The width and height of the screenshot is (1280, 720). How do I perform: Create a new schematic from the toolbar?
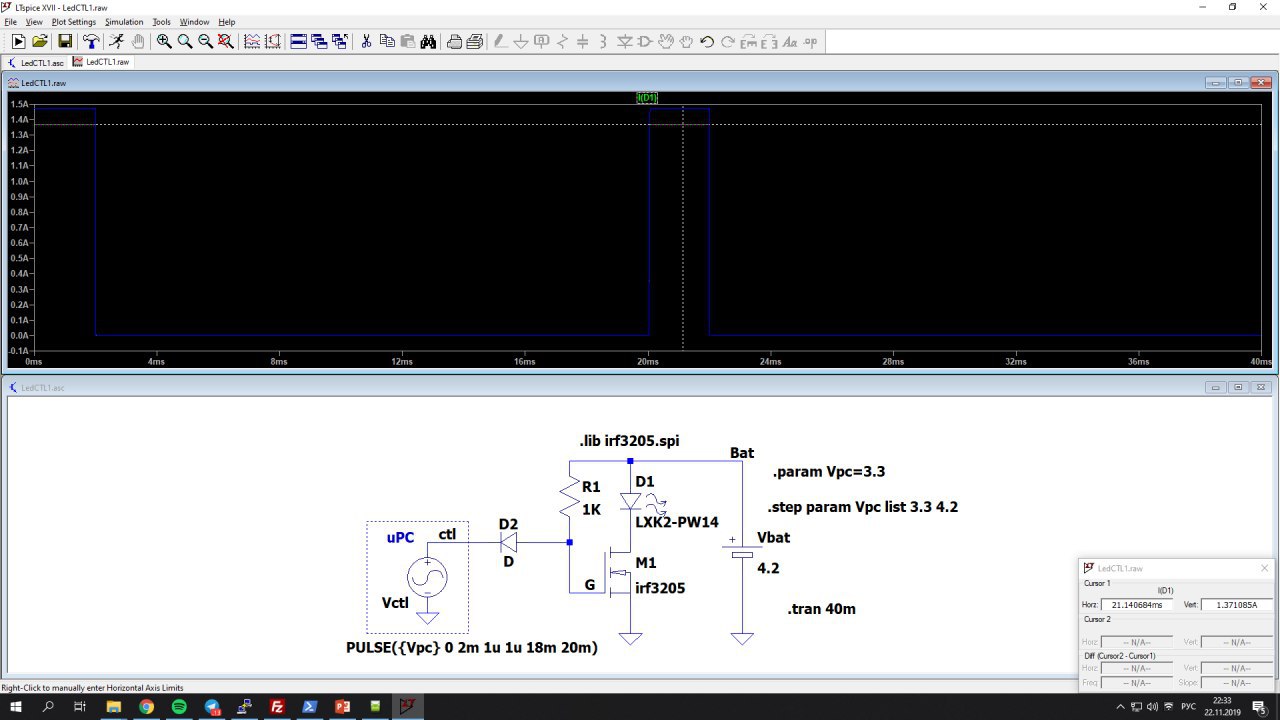(18, 41)
